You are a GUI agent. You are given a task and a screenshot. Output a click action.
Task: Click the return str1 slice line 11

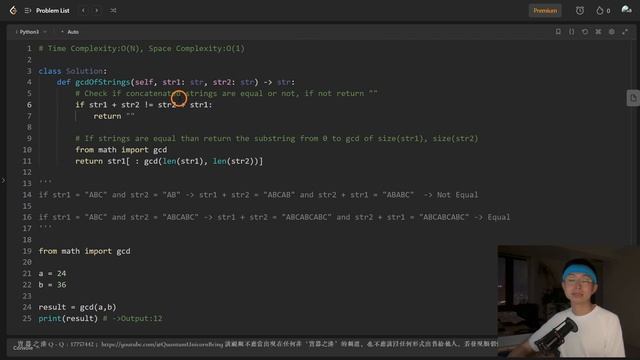click(169, 161)
